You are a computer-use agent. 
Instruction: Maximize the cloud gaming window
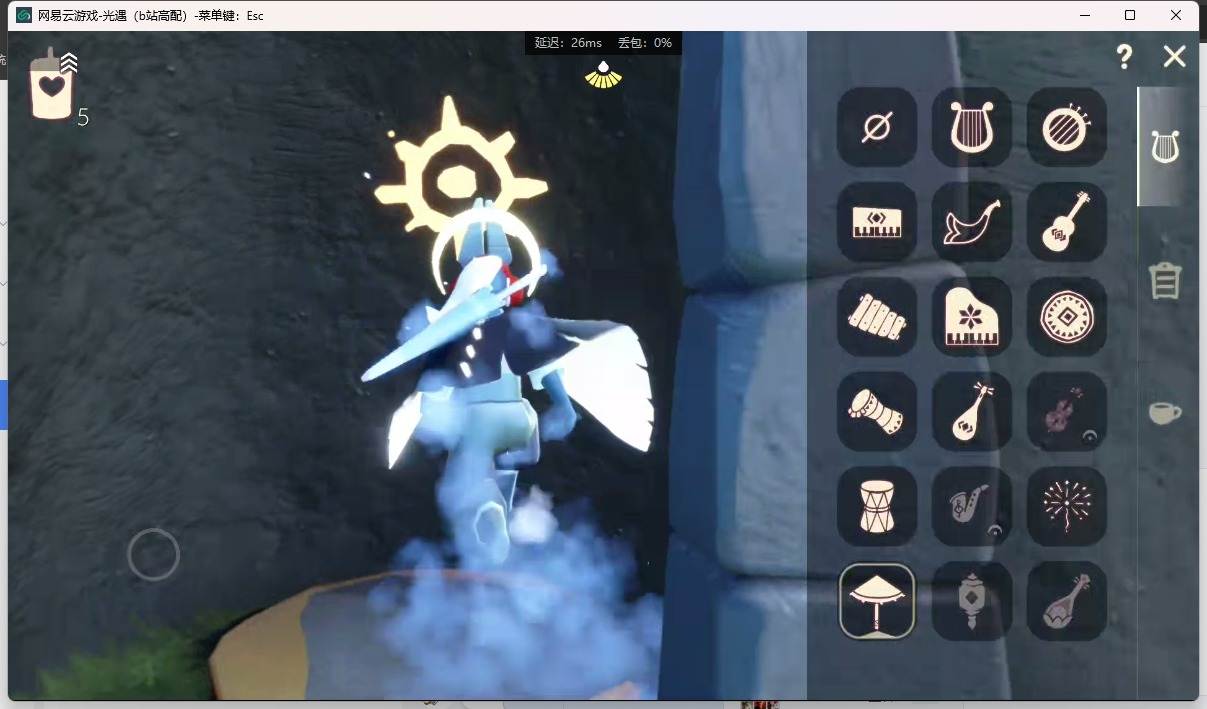1130,15
